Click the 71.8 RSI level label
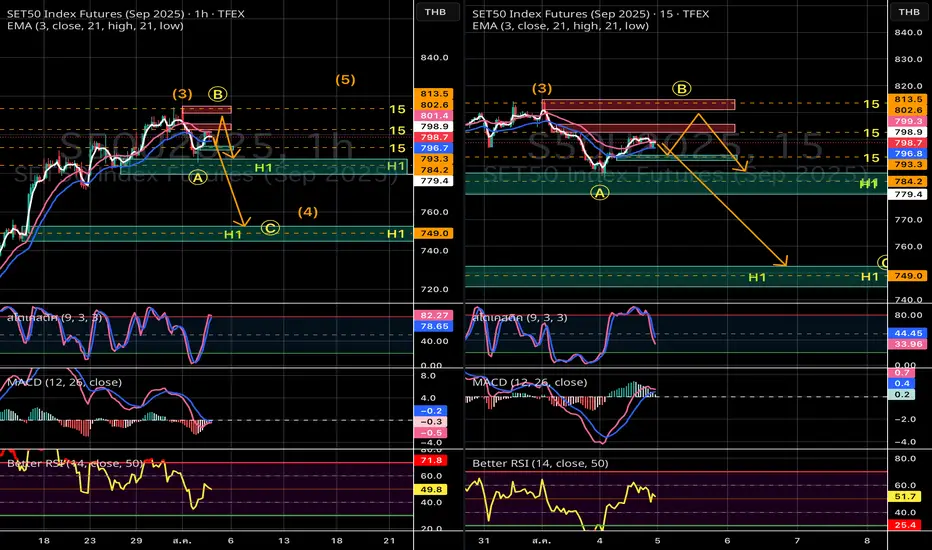Viewport: 932px width, 550px height. click(x=430, y=460)
